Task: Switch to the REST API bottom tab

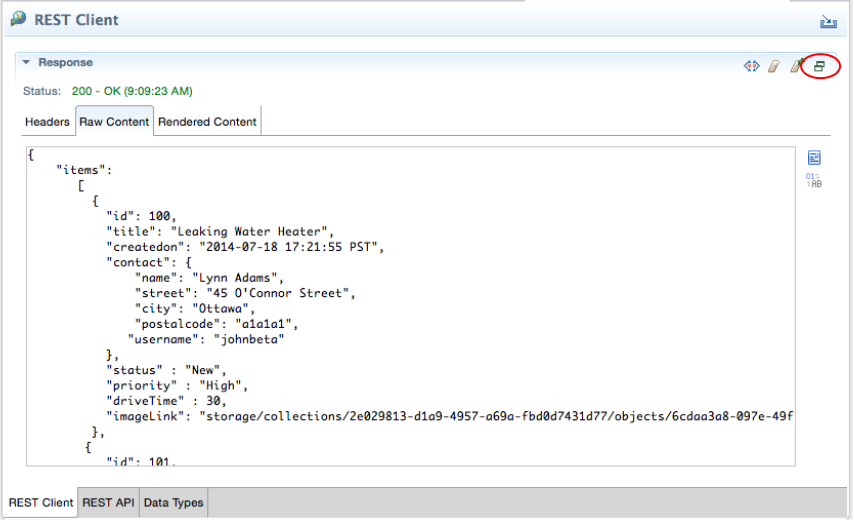Action: (x=108, y=502)
